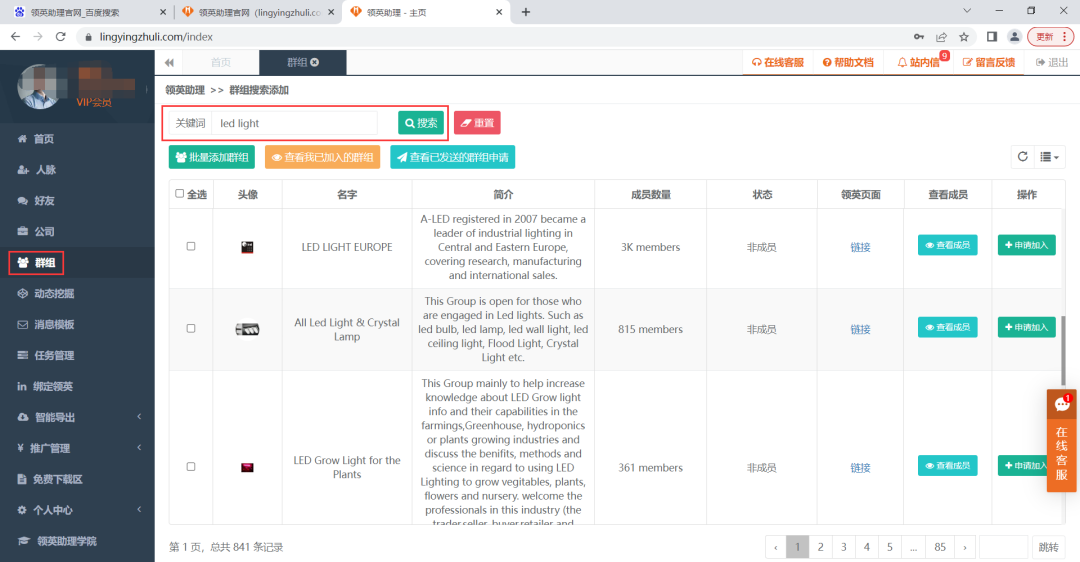Select 群组 in the sidebar
1080x562 pixels.
77,262
